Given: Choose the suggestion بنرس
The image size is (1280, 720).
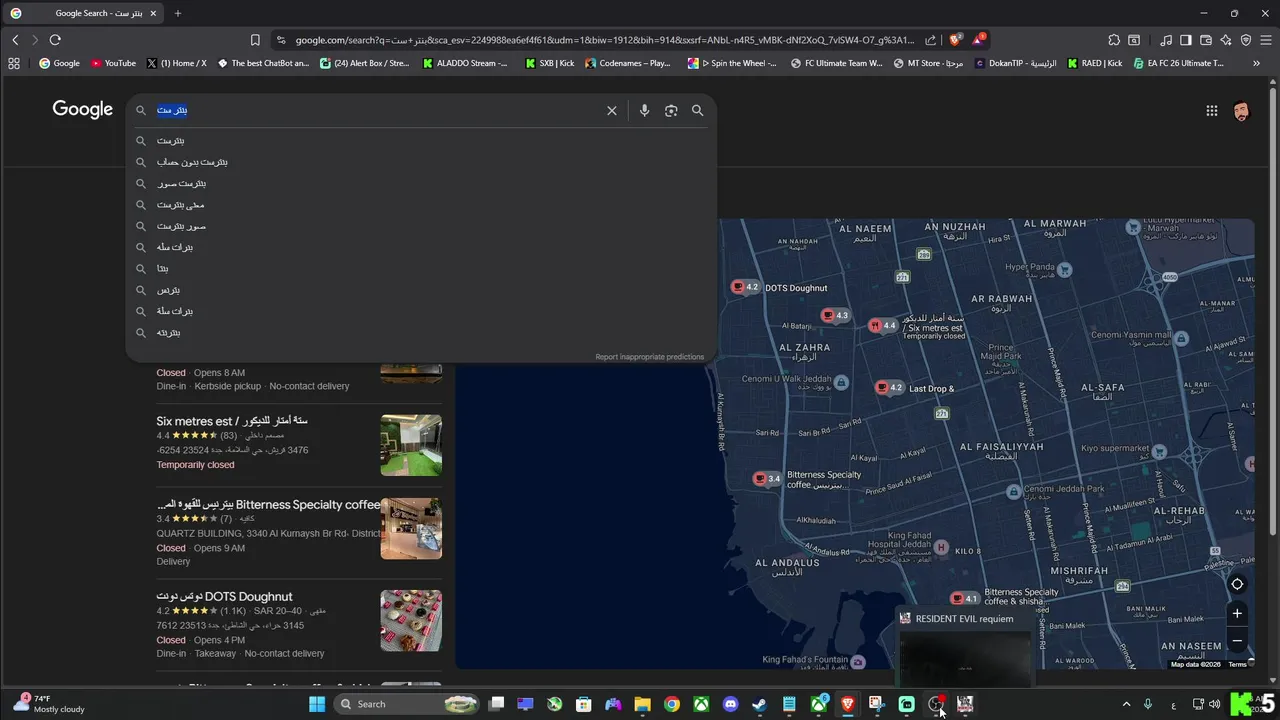Looking at the screenshot, I should pos(420,290).
